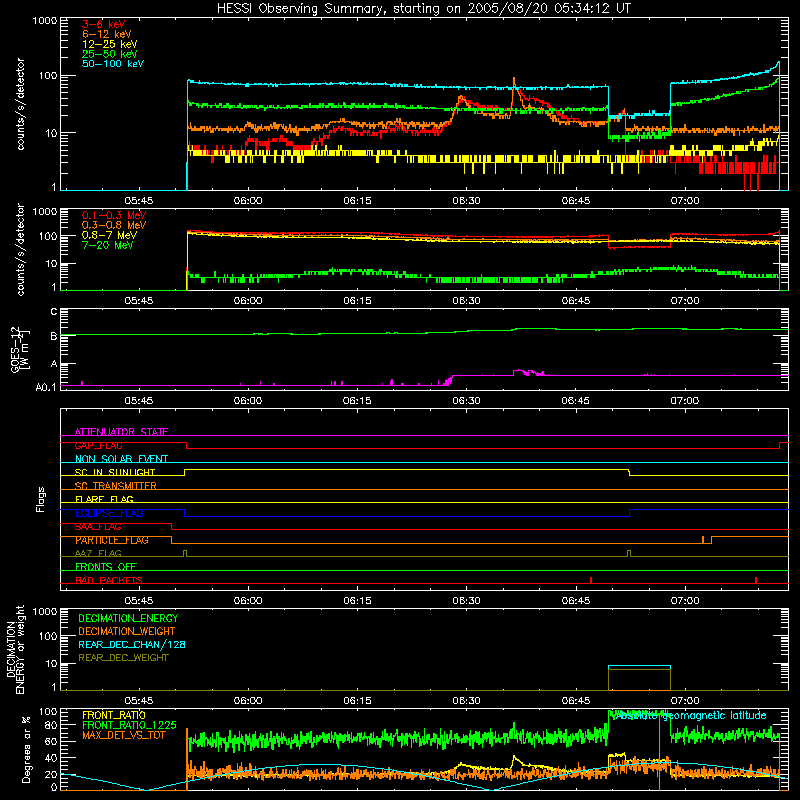800x800 pixels.
Task: Click the HESSI Observing Summary plot title
Action: (x=423, y=9)
